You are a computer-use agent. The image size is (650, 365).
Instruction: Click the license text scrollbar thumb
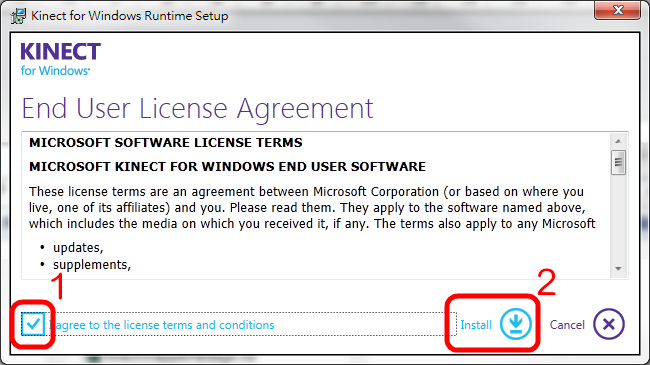[618, 163]
